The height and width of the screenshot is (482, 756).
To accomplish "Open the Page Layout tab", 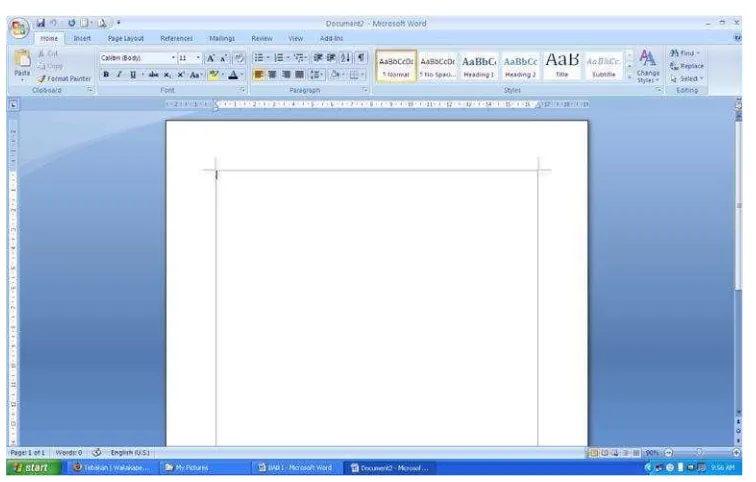I will pos(126,38).
